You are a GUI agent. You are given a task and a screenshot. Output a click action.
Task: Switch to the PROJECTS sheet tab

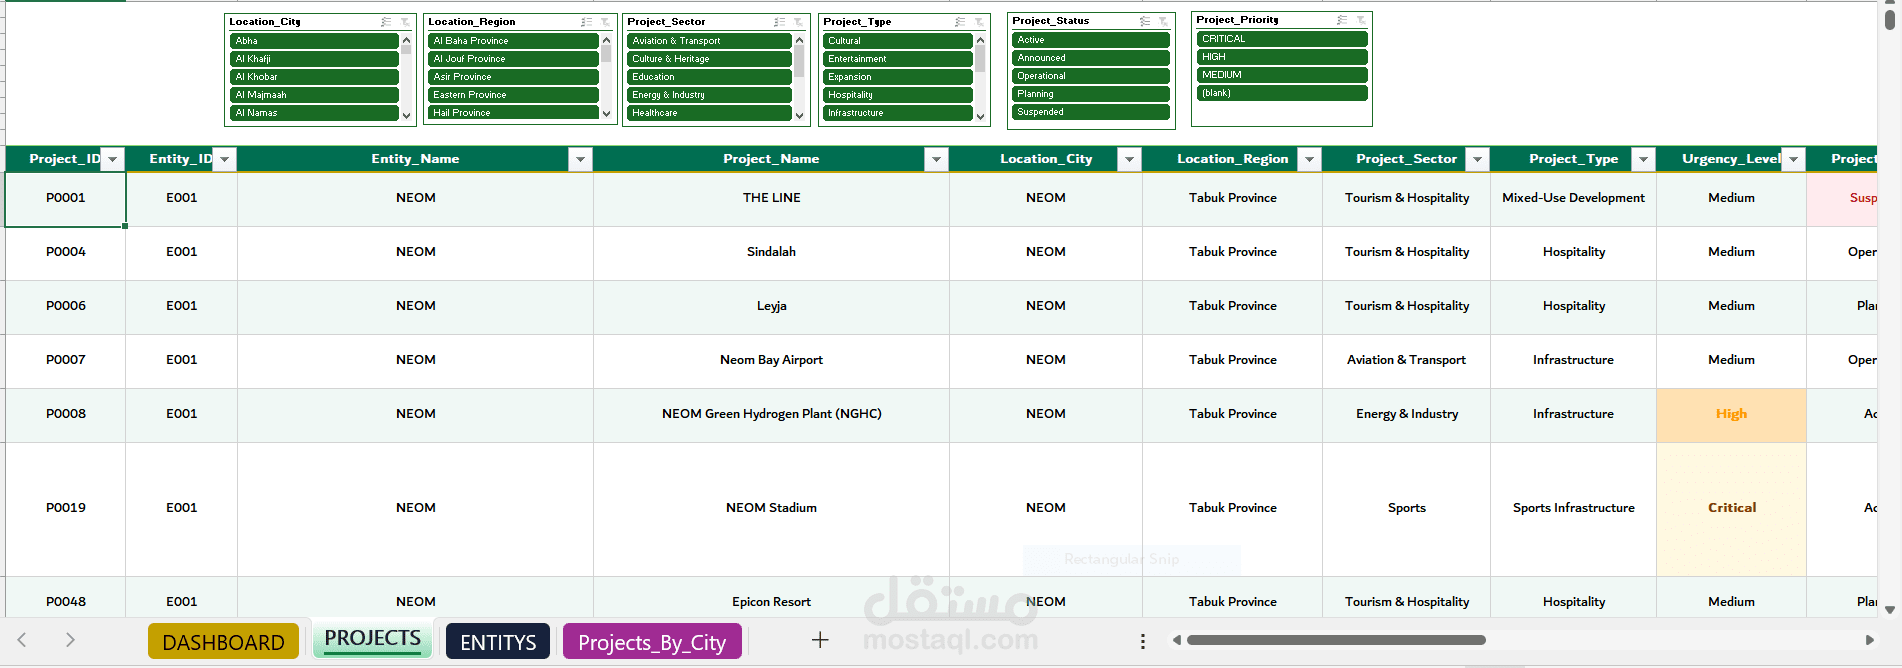(372, 639)
